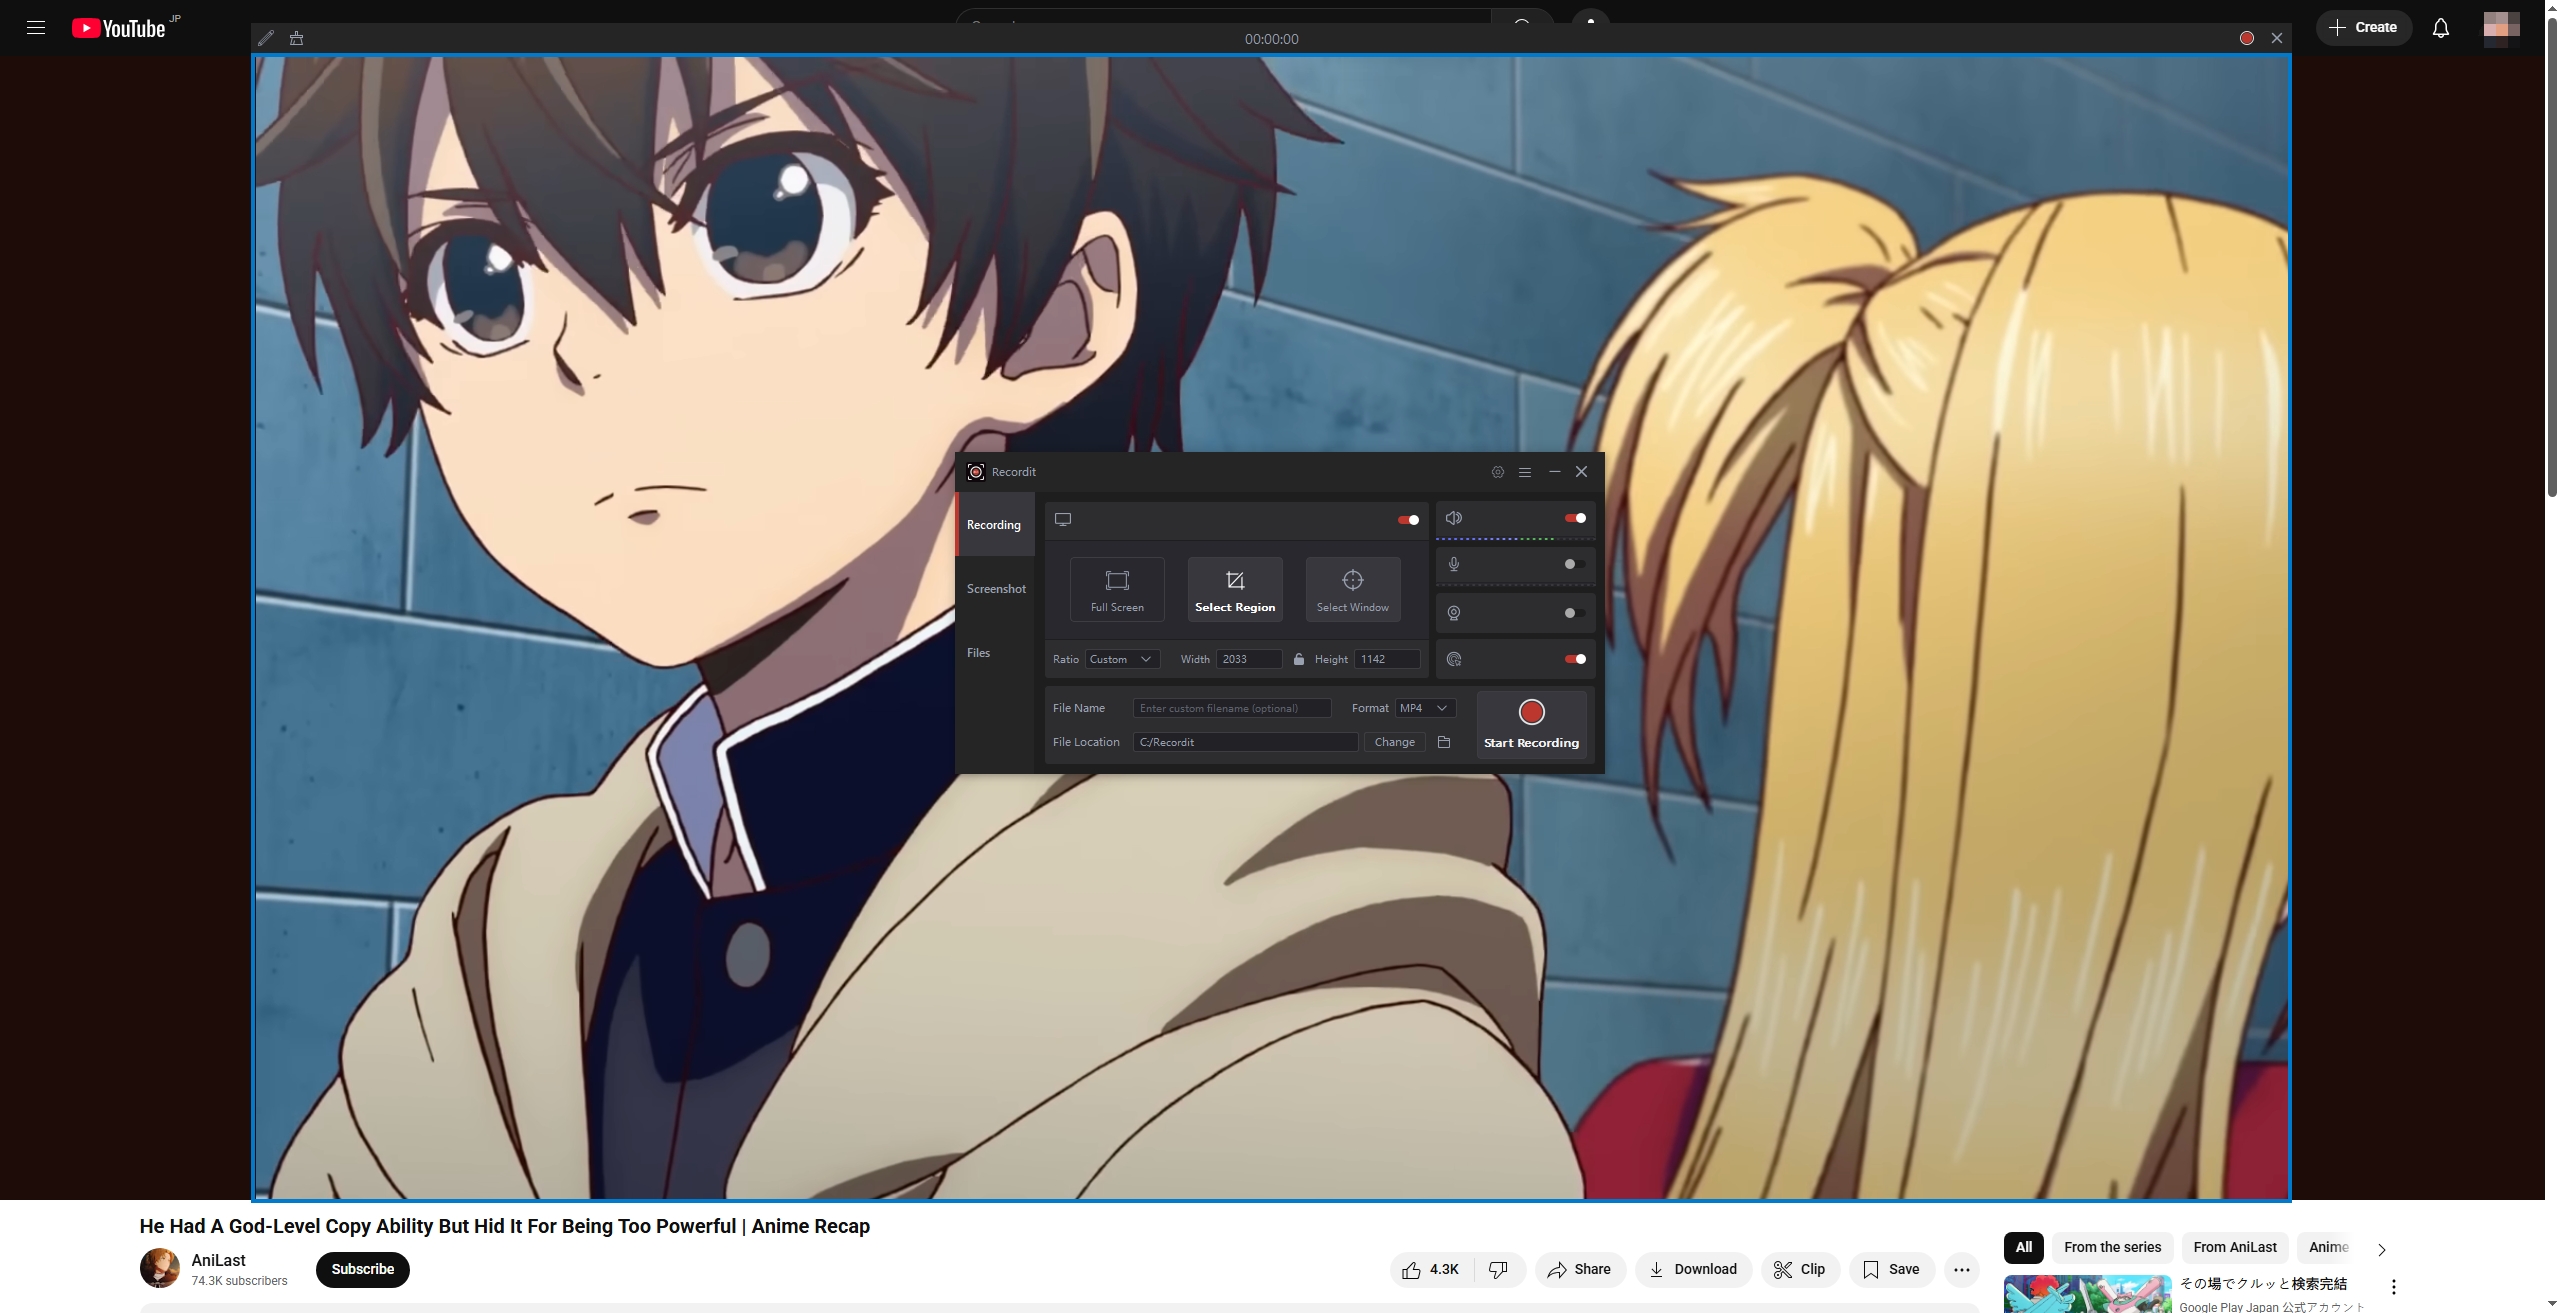Click the File Name input field
Viewport: 2560px width, 1313px height.
(x=1232, y=708)
